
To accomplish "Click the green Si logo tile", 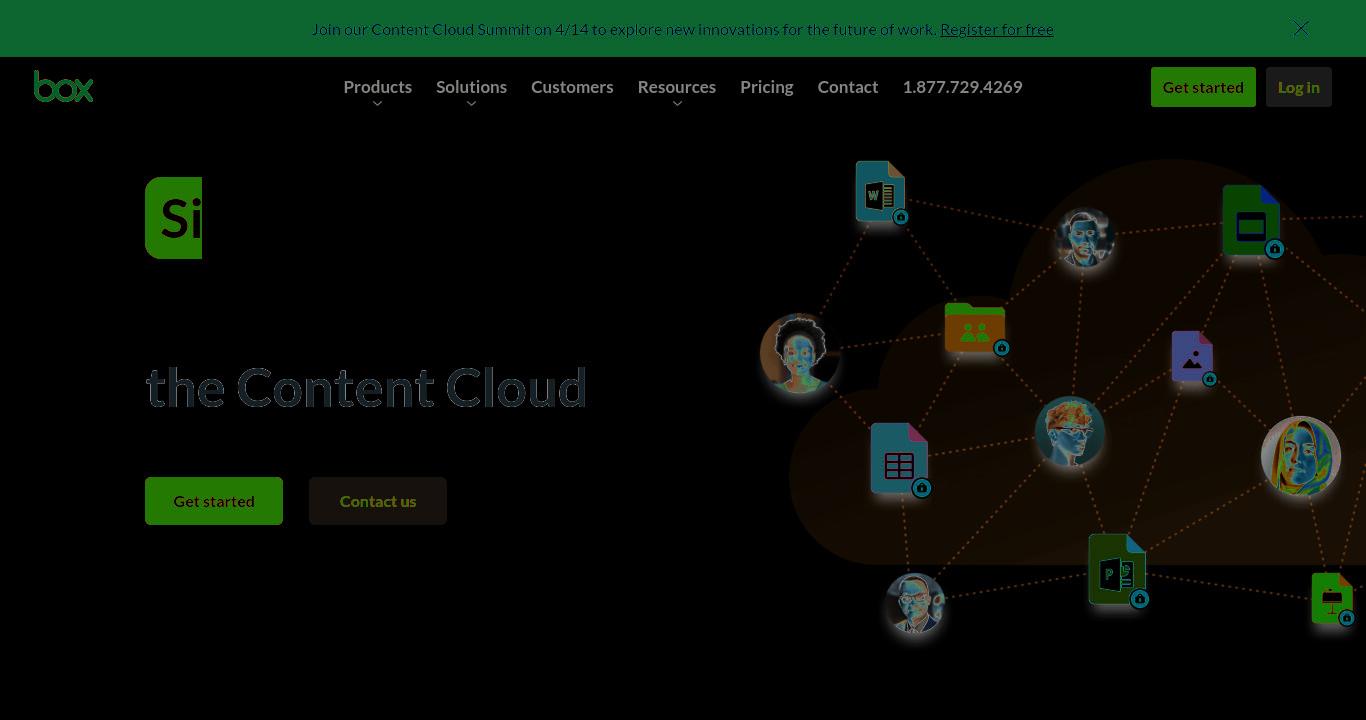I will point(174,218).
